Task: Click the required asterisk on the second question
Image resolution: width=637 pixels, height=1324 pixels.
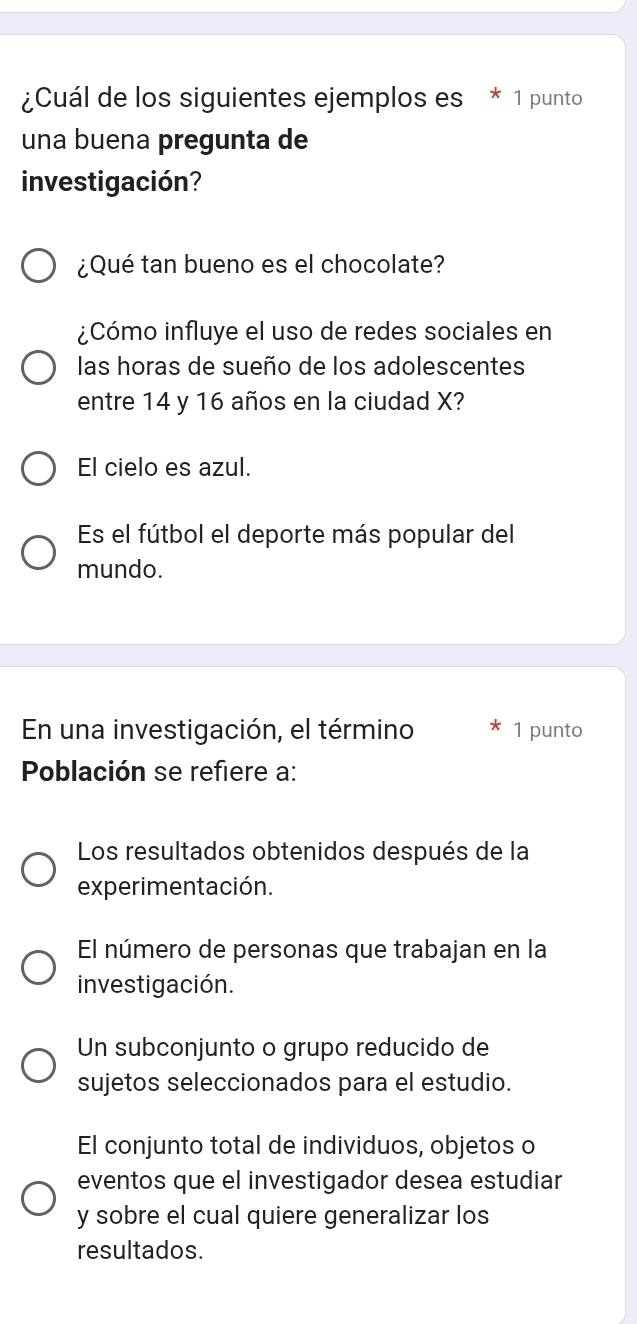Action: click(x=494, y=729)
